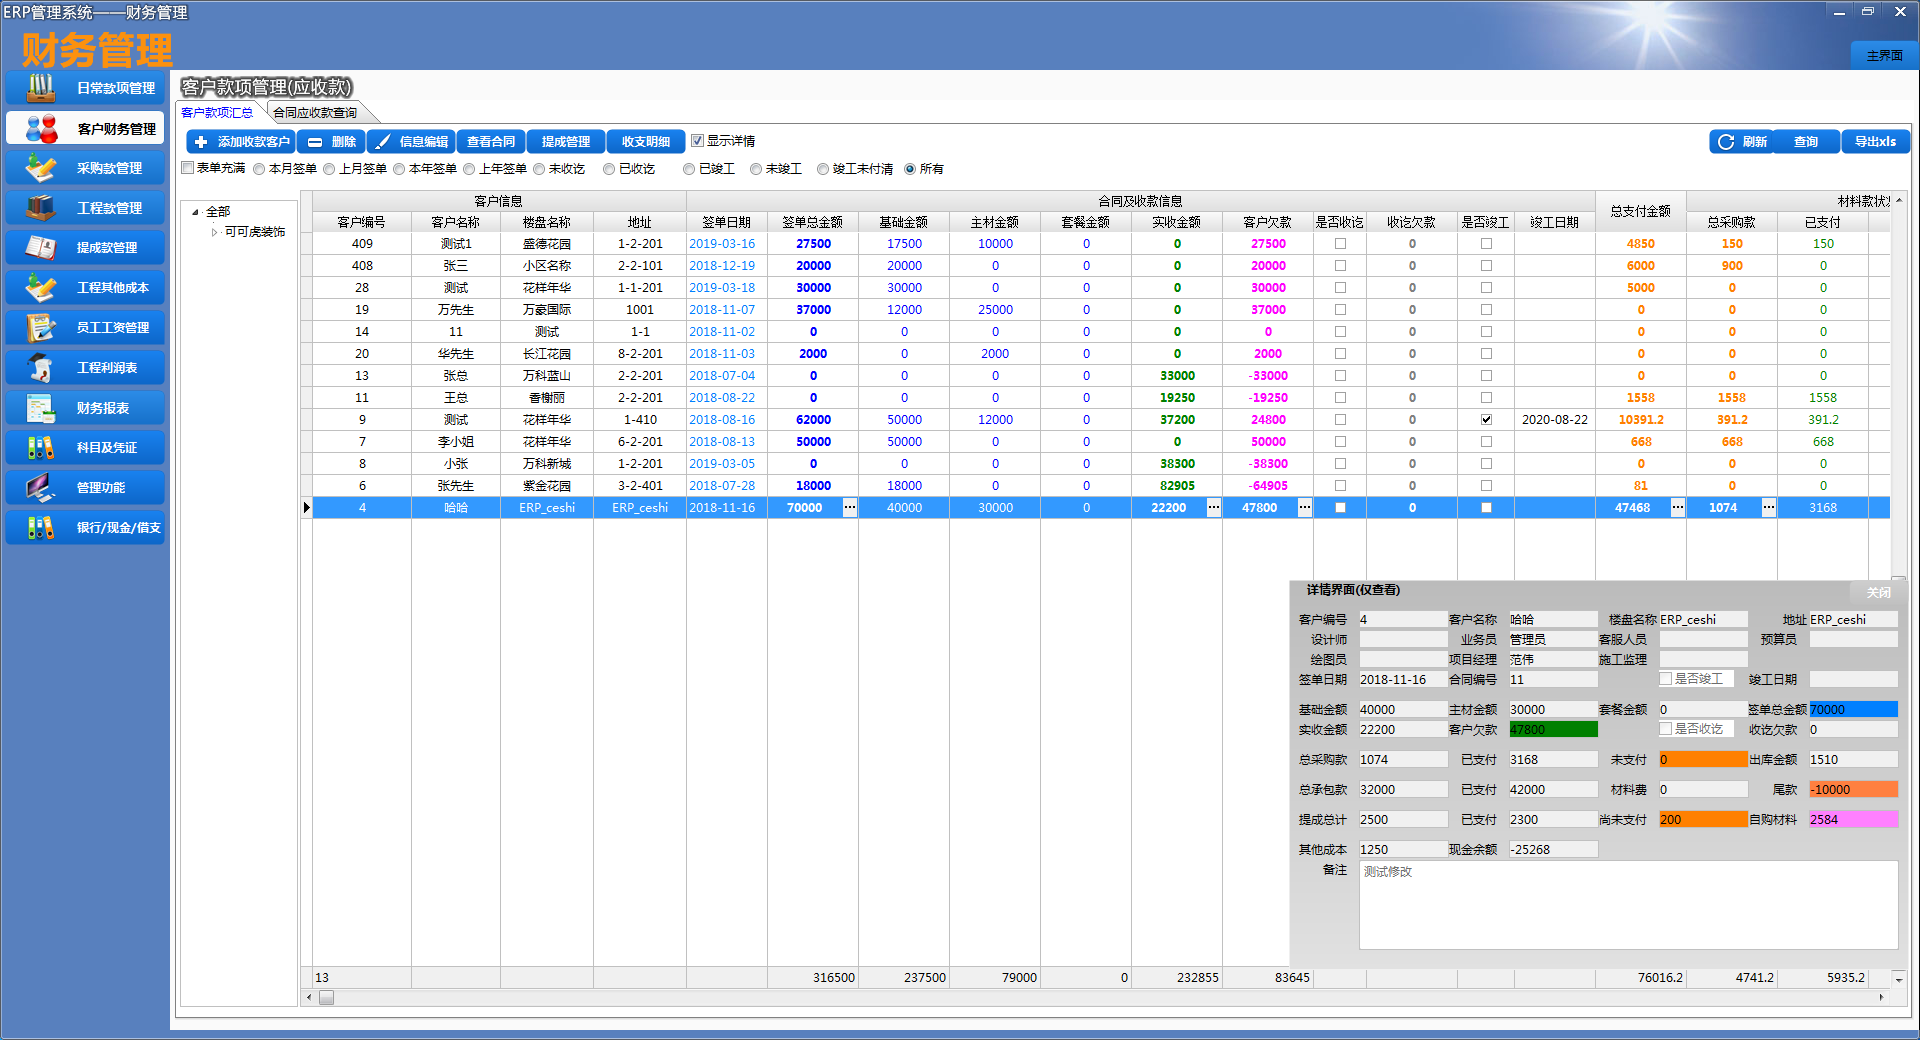
Task: Open 员工工资管理 sidebar icon
Action: click(x=40, y=327)
